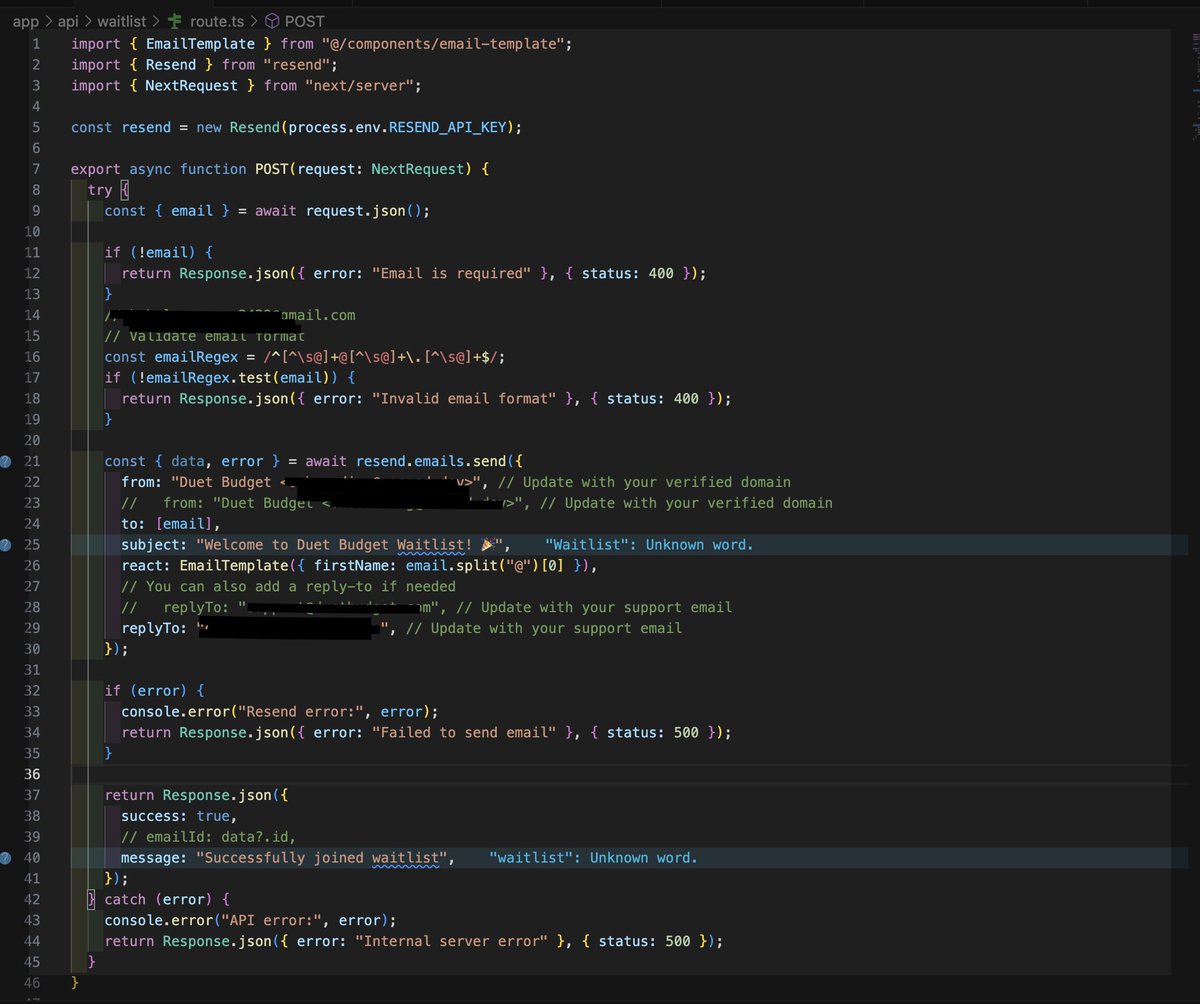Click the route.ts file icon in breadcrumbs
Screen dimensions: 1200x1004
[176, 20]
